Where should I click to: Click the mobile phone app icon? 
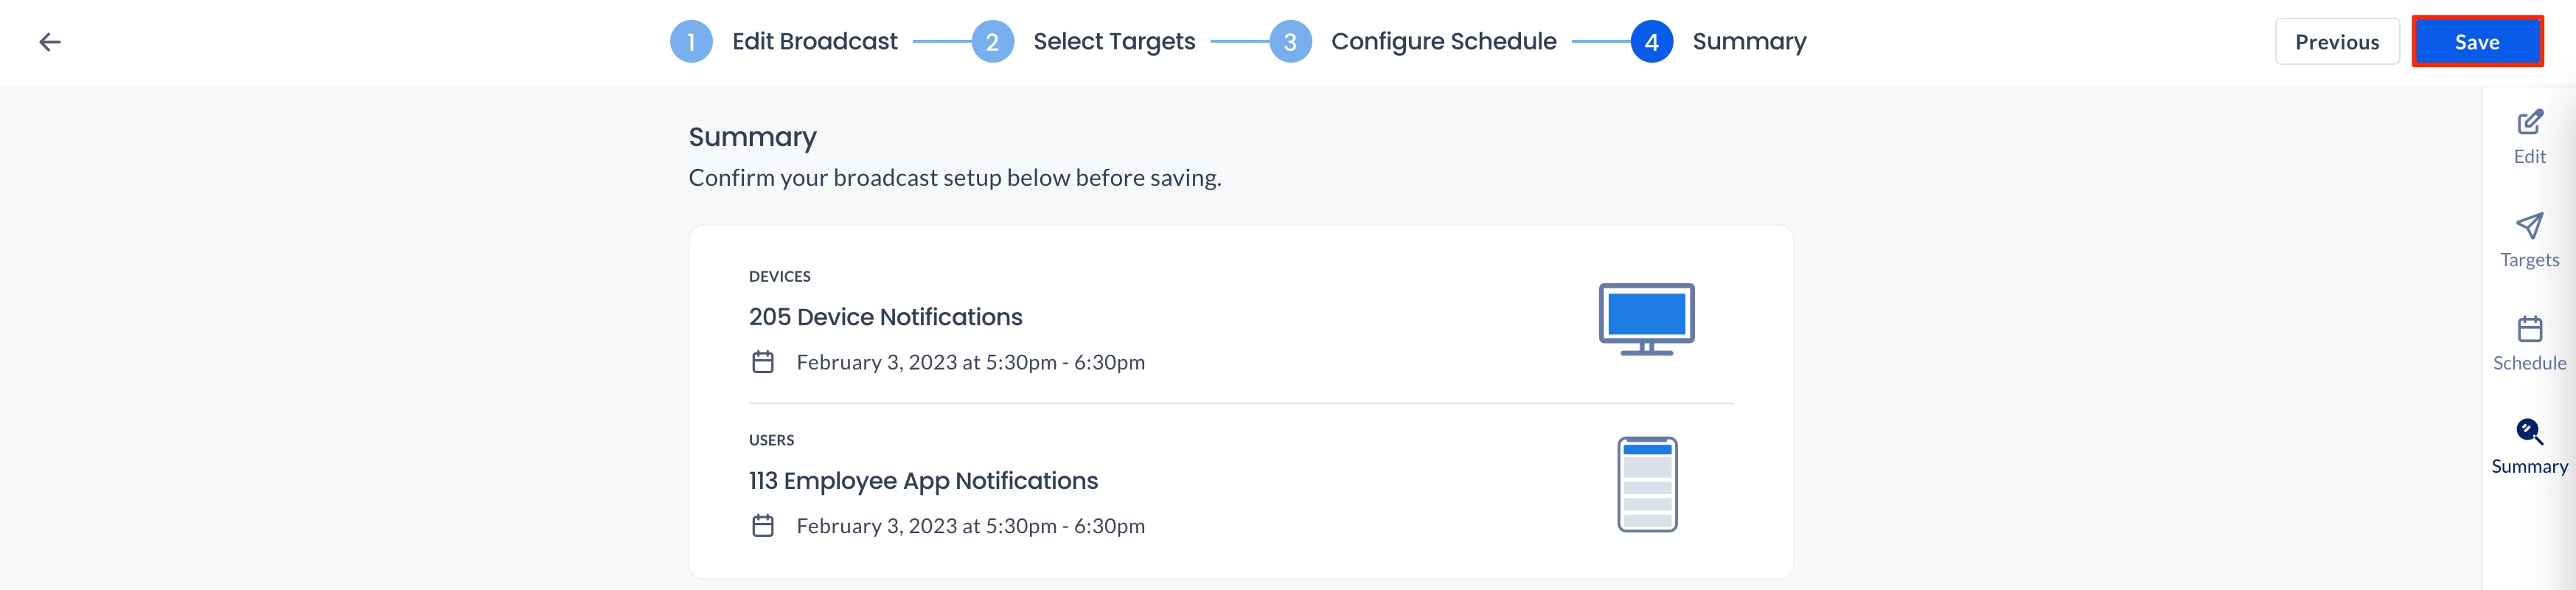coord(1647,484)
